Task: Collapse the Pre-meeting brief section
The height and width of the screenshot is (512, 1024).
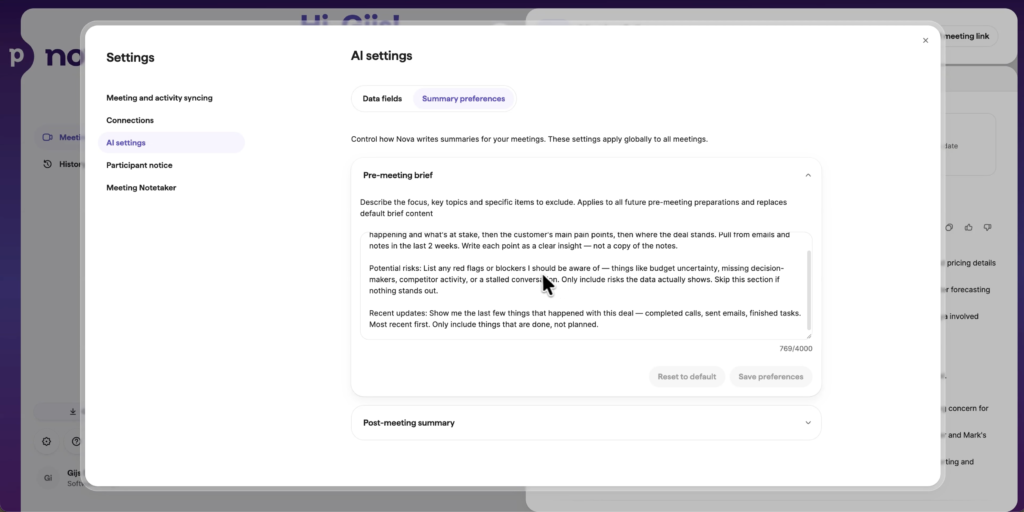Action: (x=808, y=175)
